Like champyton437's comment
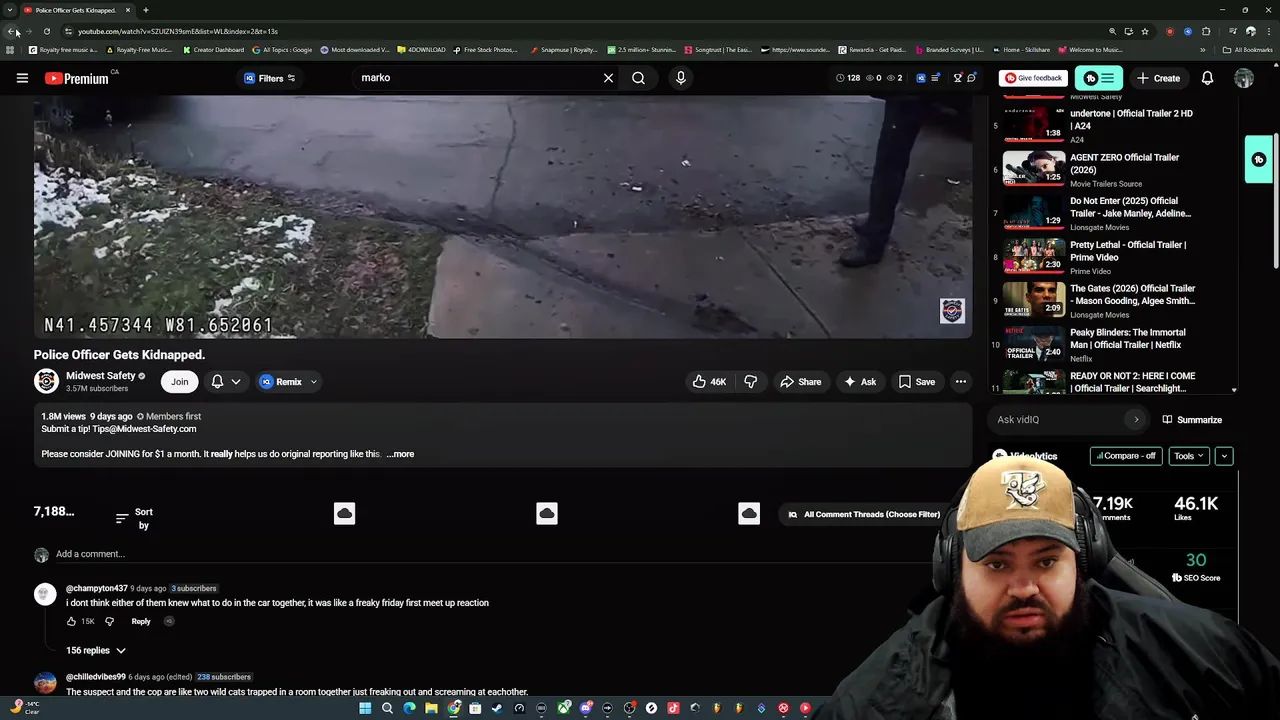1280x720 pixels. point(71,622)
